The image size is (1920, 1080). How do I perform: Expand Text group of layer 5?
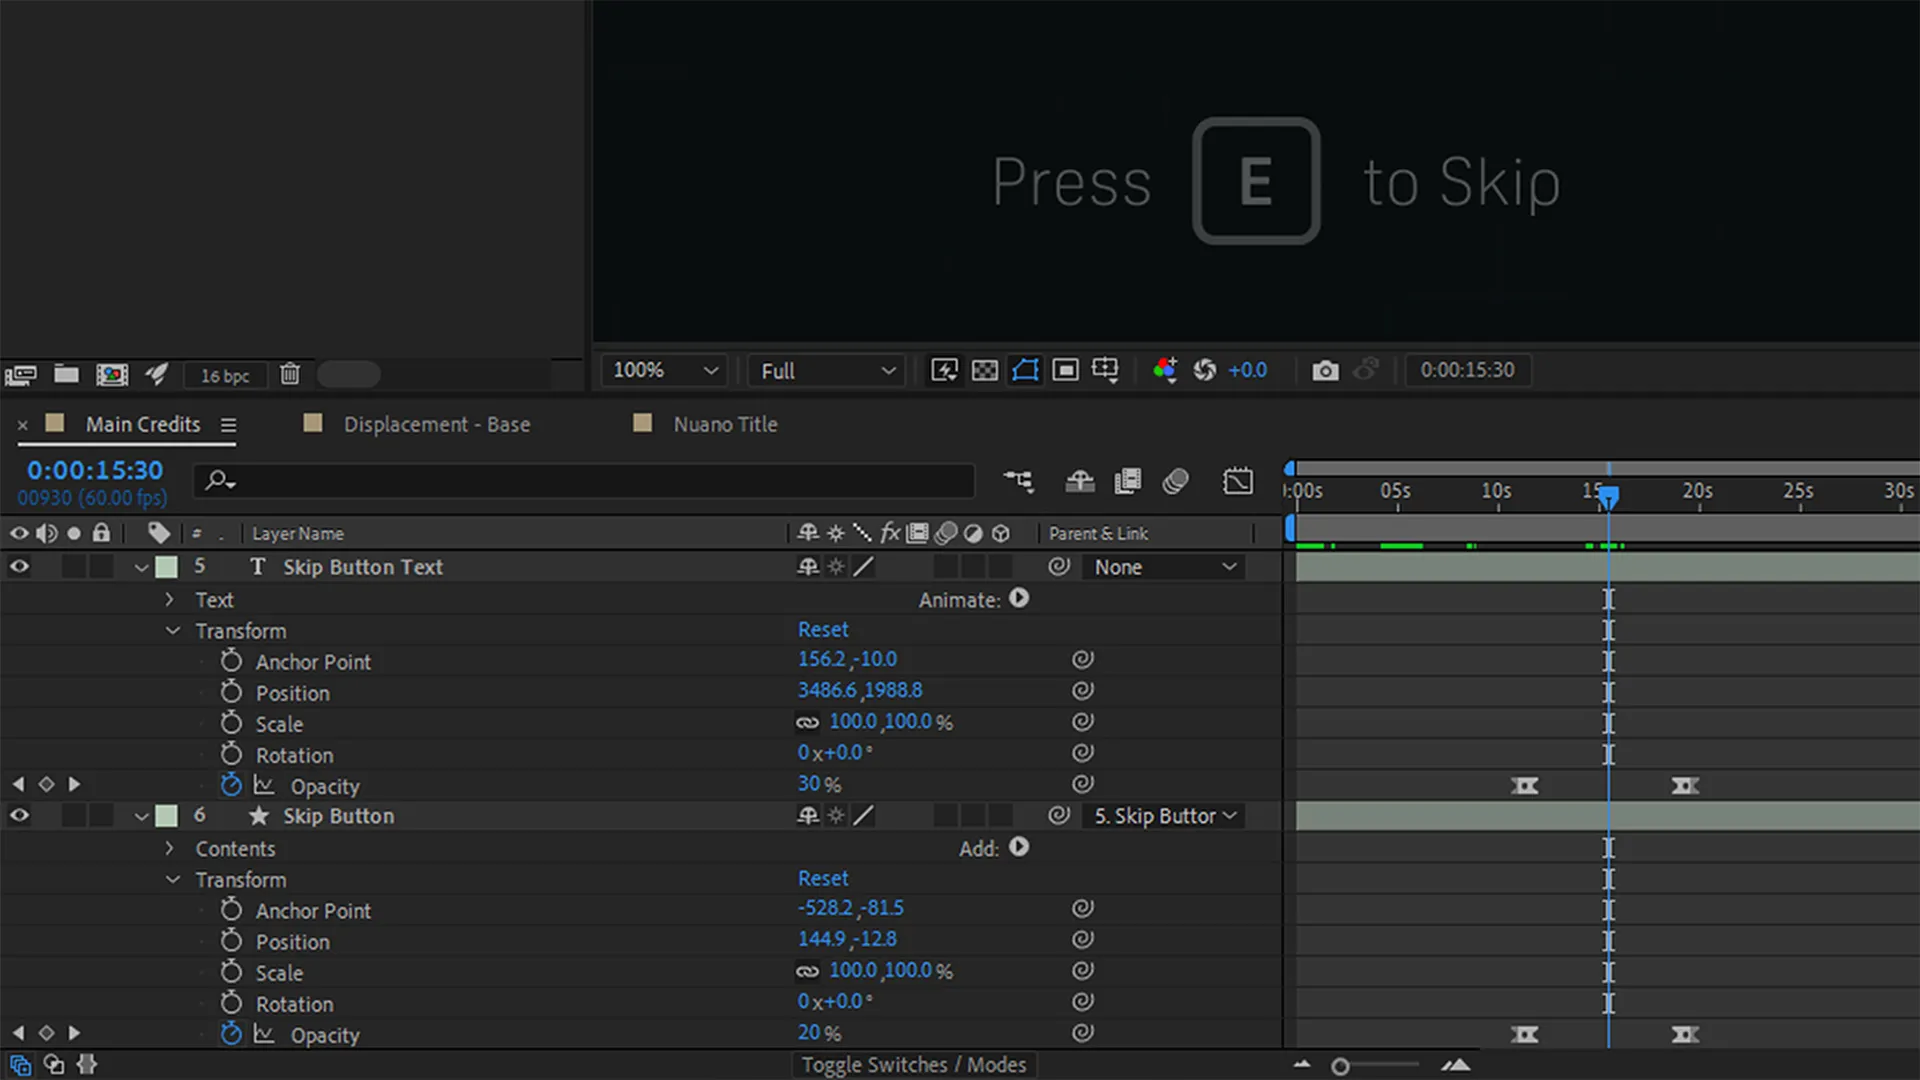[x=170, y=599]
